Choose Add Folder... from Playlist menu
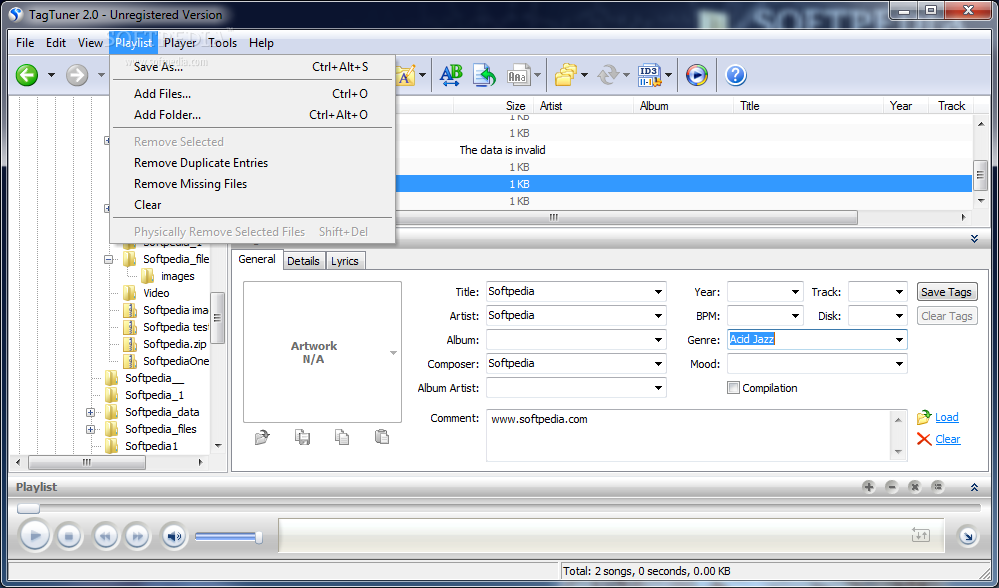Image resolution: width=999 pixels, height=588 pixels. (252, 115)
